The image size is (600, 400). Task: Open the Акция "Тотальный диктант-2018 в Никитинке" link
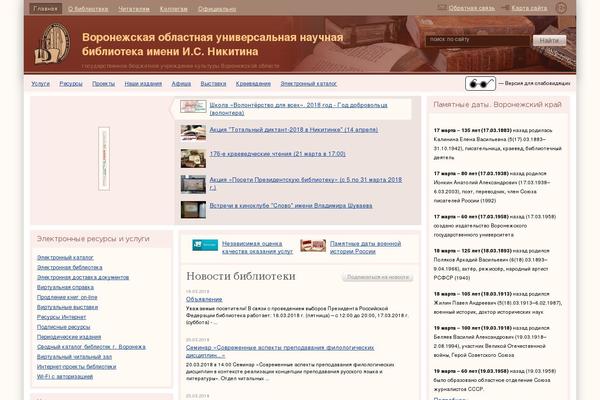[x=293, y=130]
